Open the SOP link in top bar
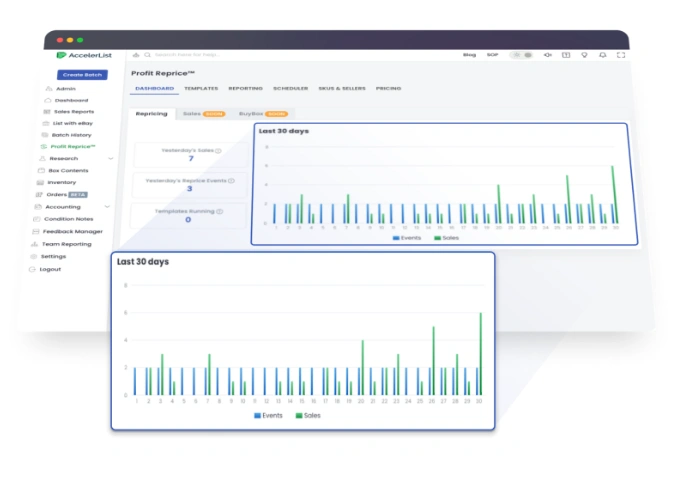 [x=493, y=55]
